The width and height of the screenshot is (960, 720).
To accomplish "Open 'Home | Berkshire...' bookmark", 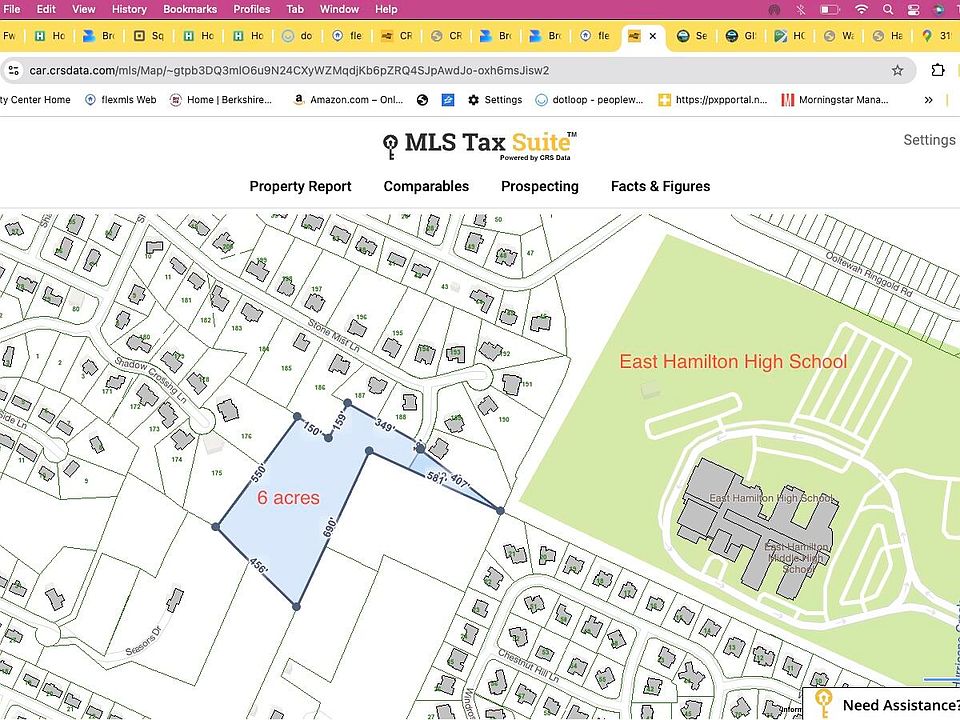I will [x=220, y=100].
